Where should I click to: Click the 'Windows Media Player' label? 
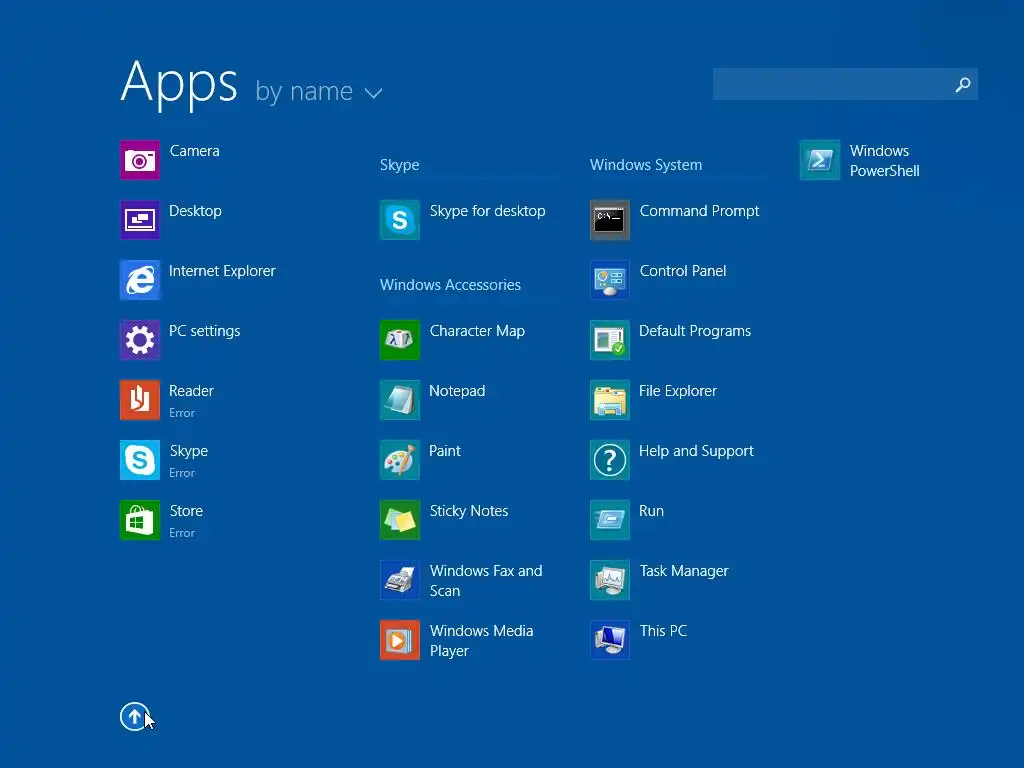tap(481, 641)
